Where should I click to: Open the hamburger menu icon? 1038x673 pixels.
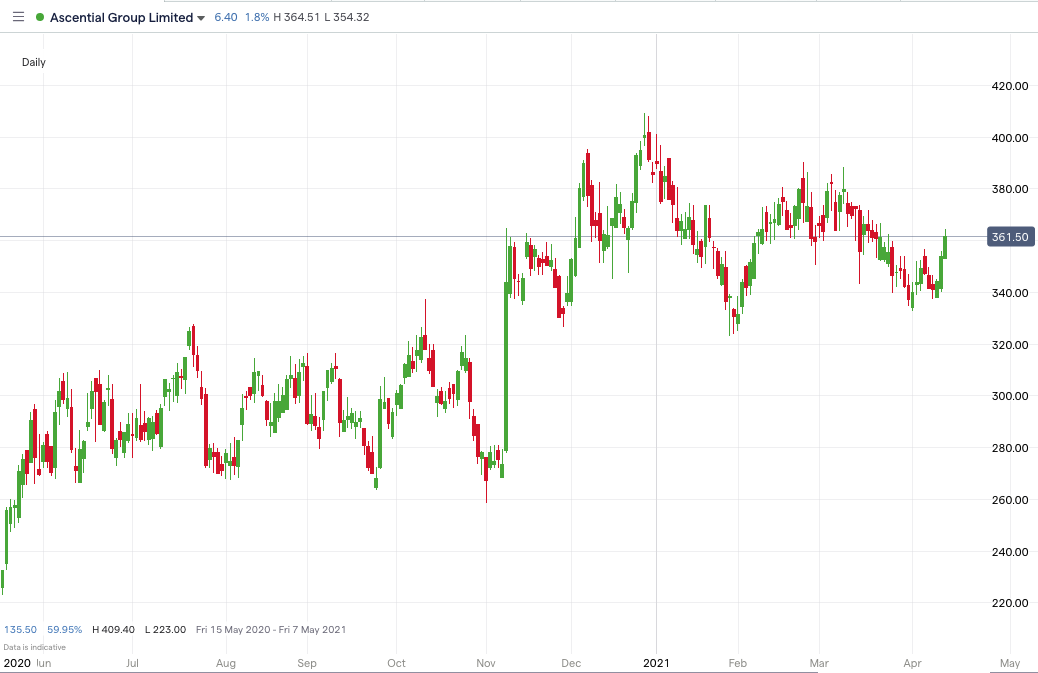[x=18, y=17]
